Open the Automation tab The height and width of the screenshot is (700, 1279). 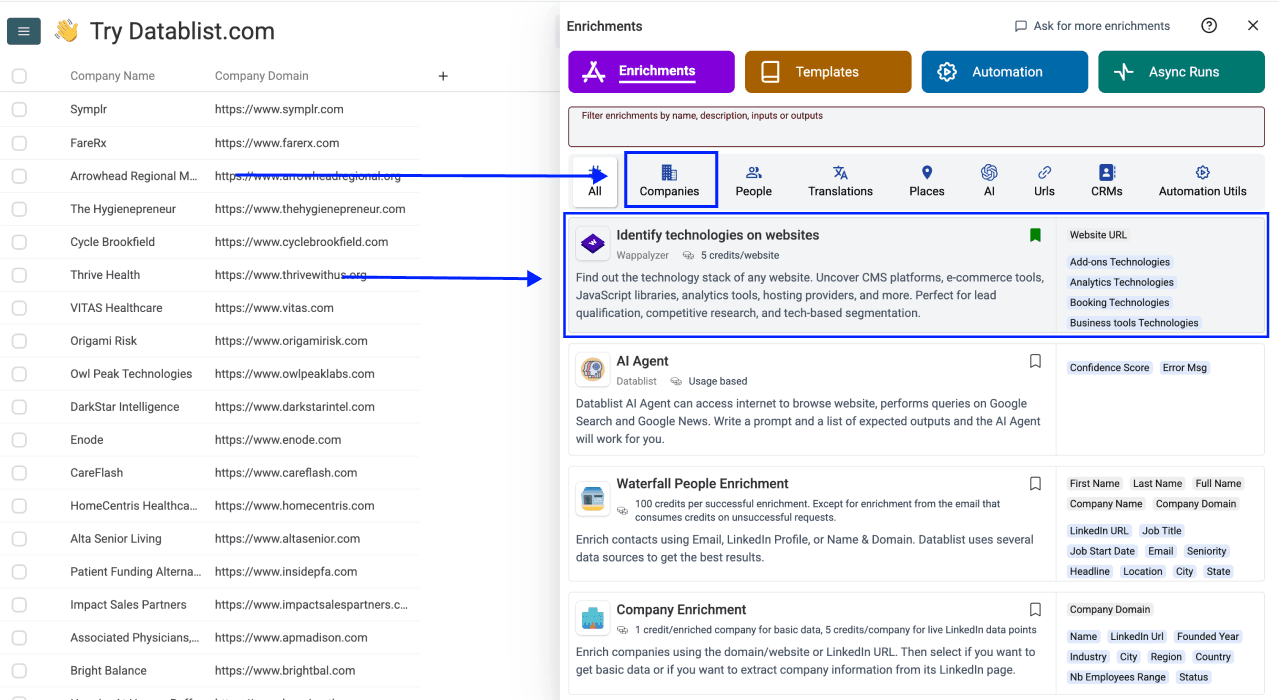1004,72
